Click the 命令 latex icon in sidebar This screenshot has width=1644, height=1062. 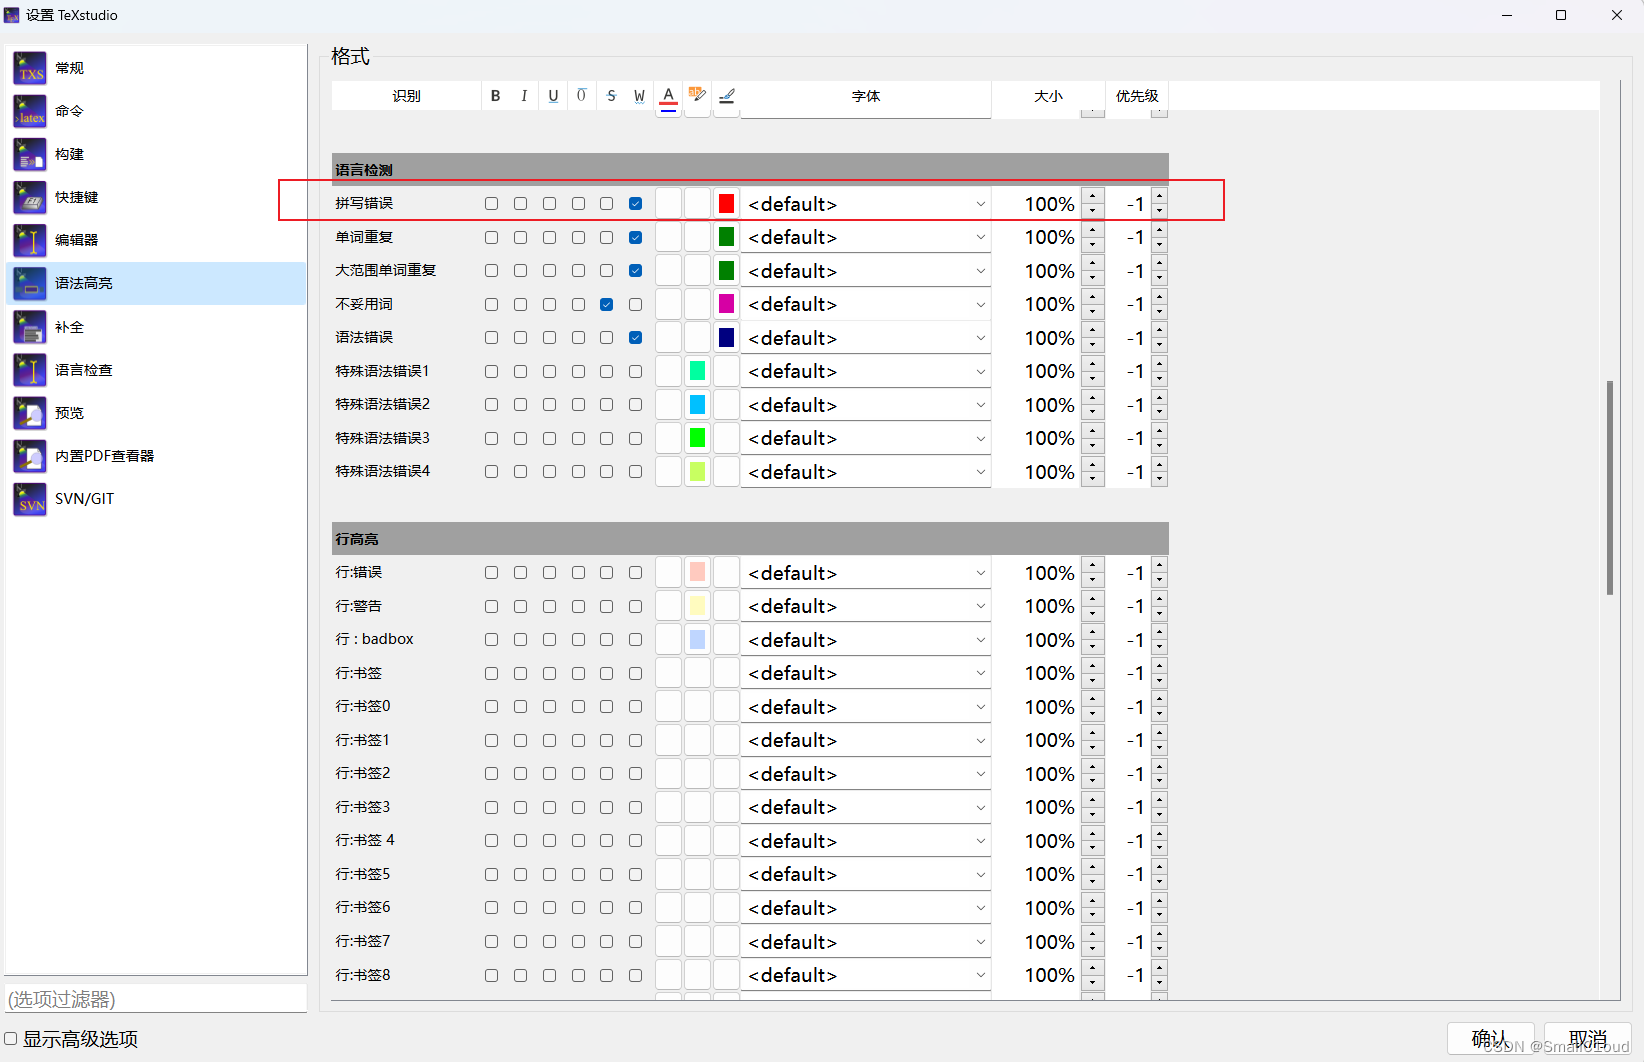click(x=30, y=111)
